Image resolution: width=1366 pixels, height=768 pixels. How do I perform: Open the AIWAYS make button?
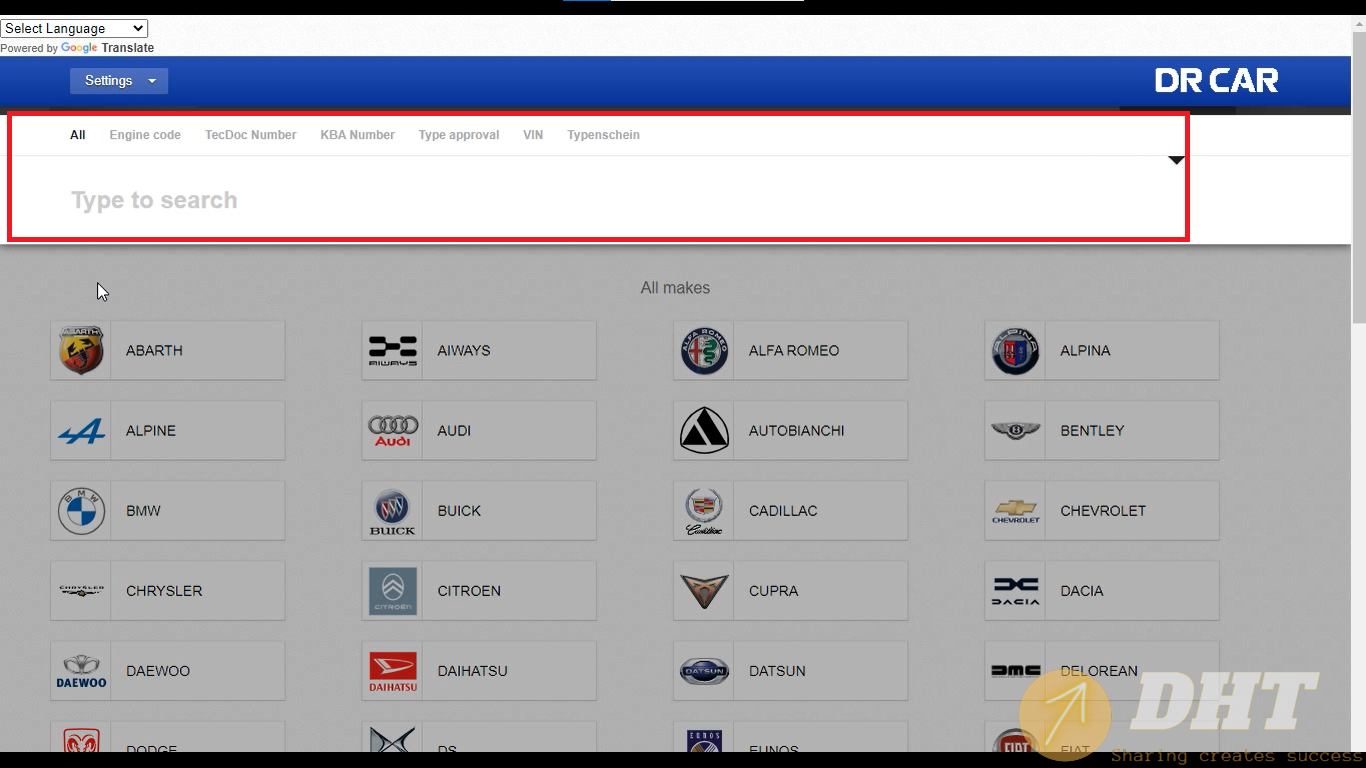[479, 350]
